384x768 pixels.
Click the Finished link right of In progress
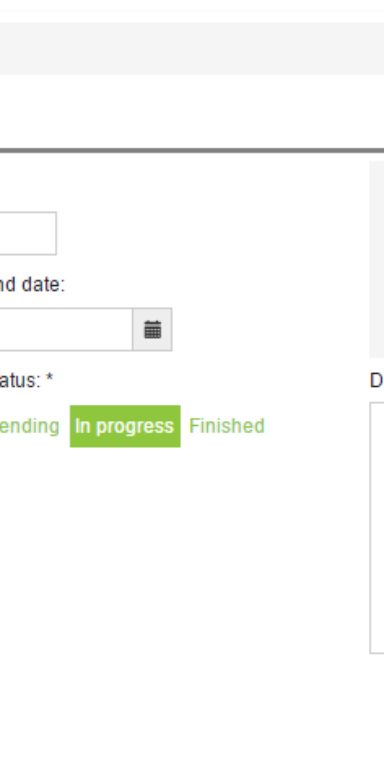pos(227,426)
